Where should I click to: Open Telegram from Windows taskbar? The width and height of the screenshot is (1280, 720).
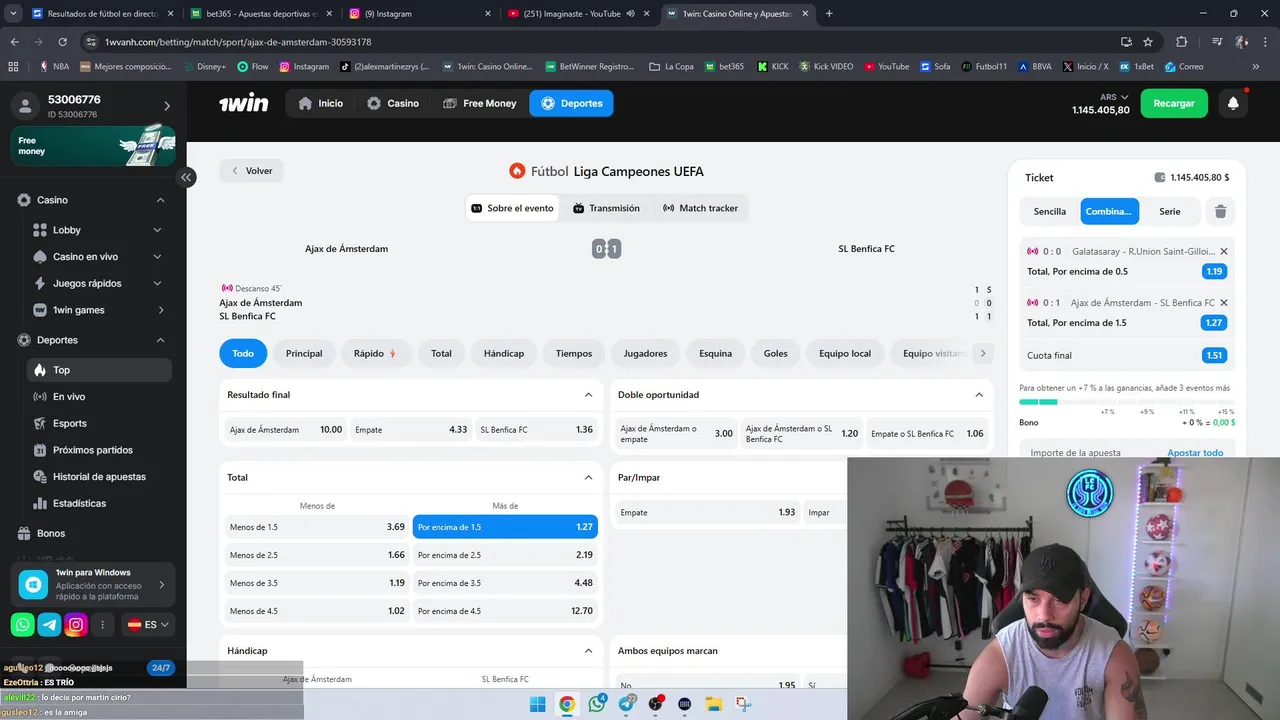click(627, 704)
